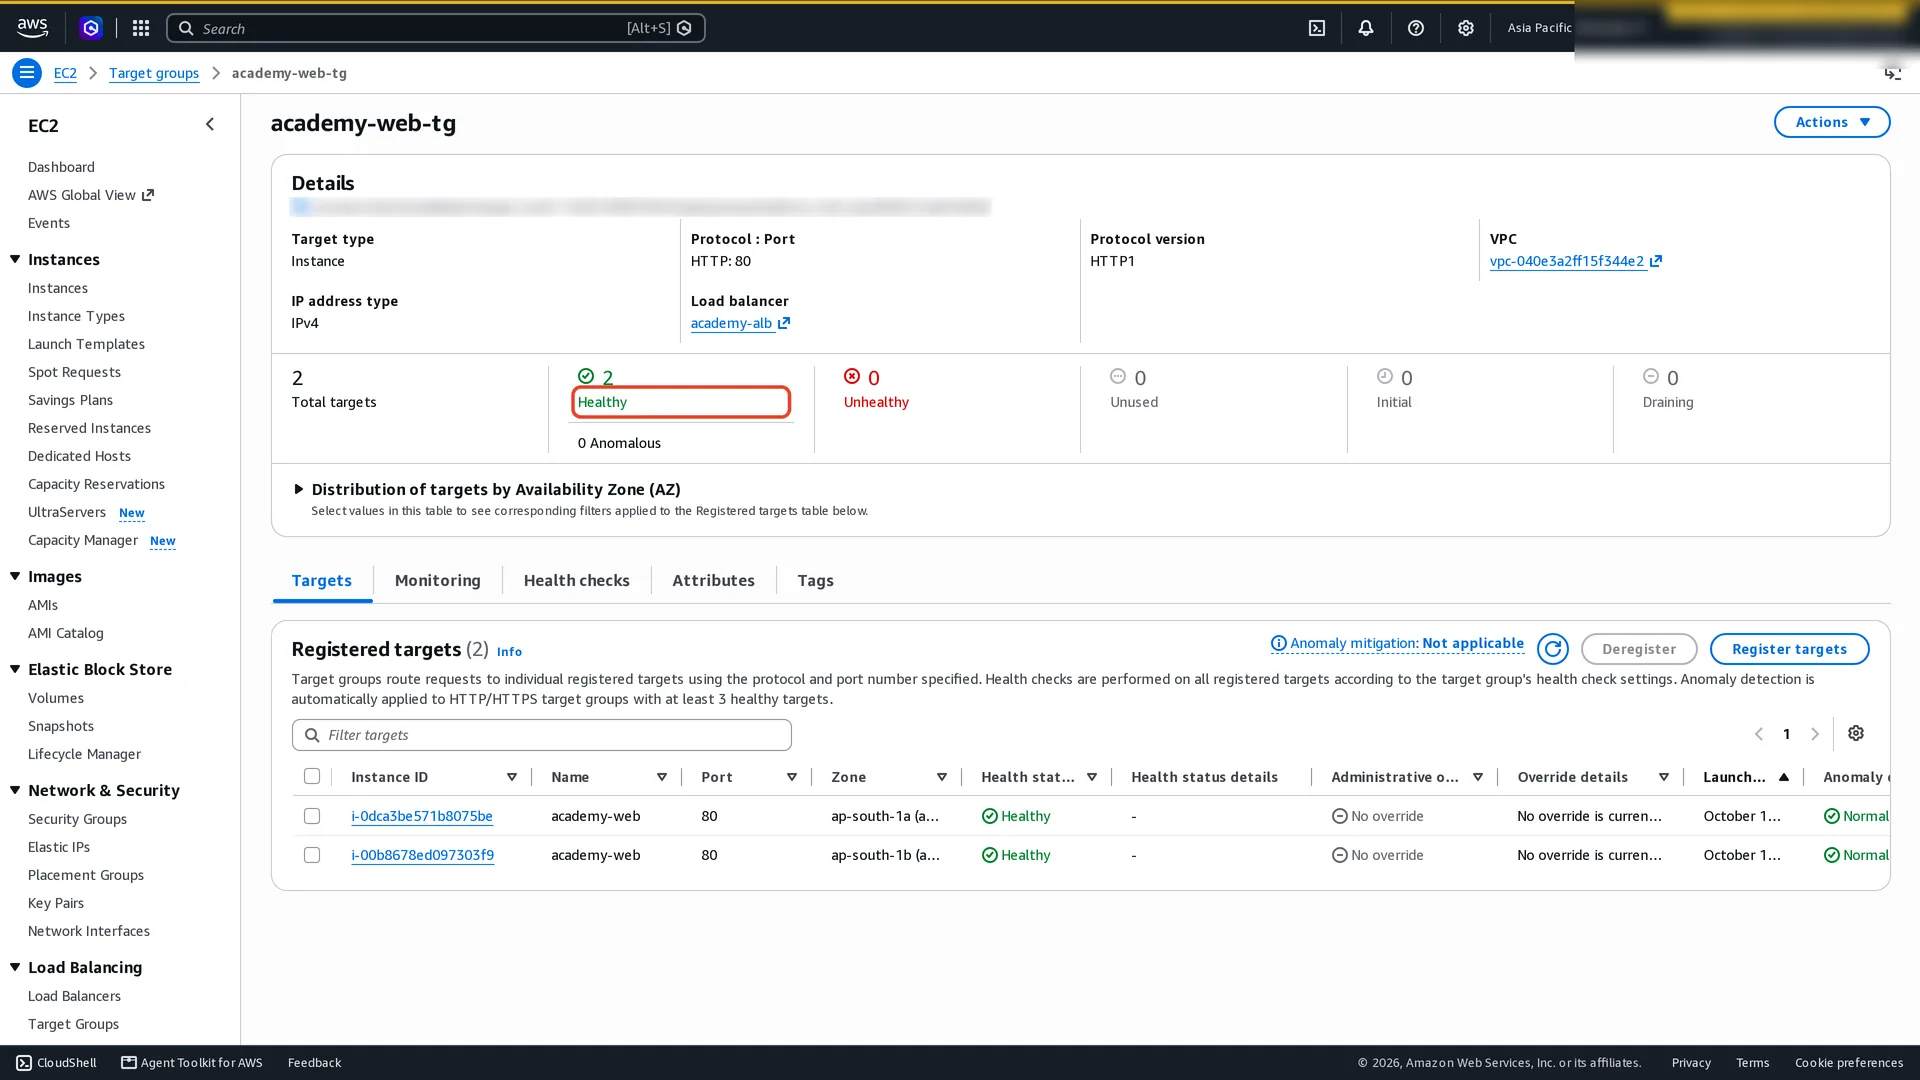Click the Amazon Q icon in header
Screen dimensions: 1920x1080
pos(91,28)
